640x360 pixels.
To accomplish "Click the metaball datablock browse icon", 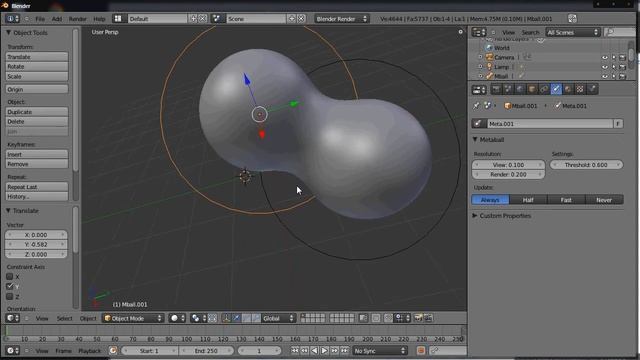I will [479, 123].
